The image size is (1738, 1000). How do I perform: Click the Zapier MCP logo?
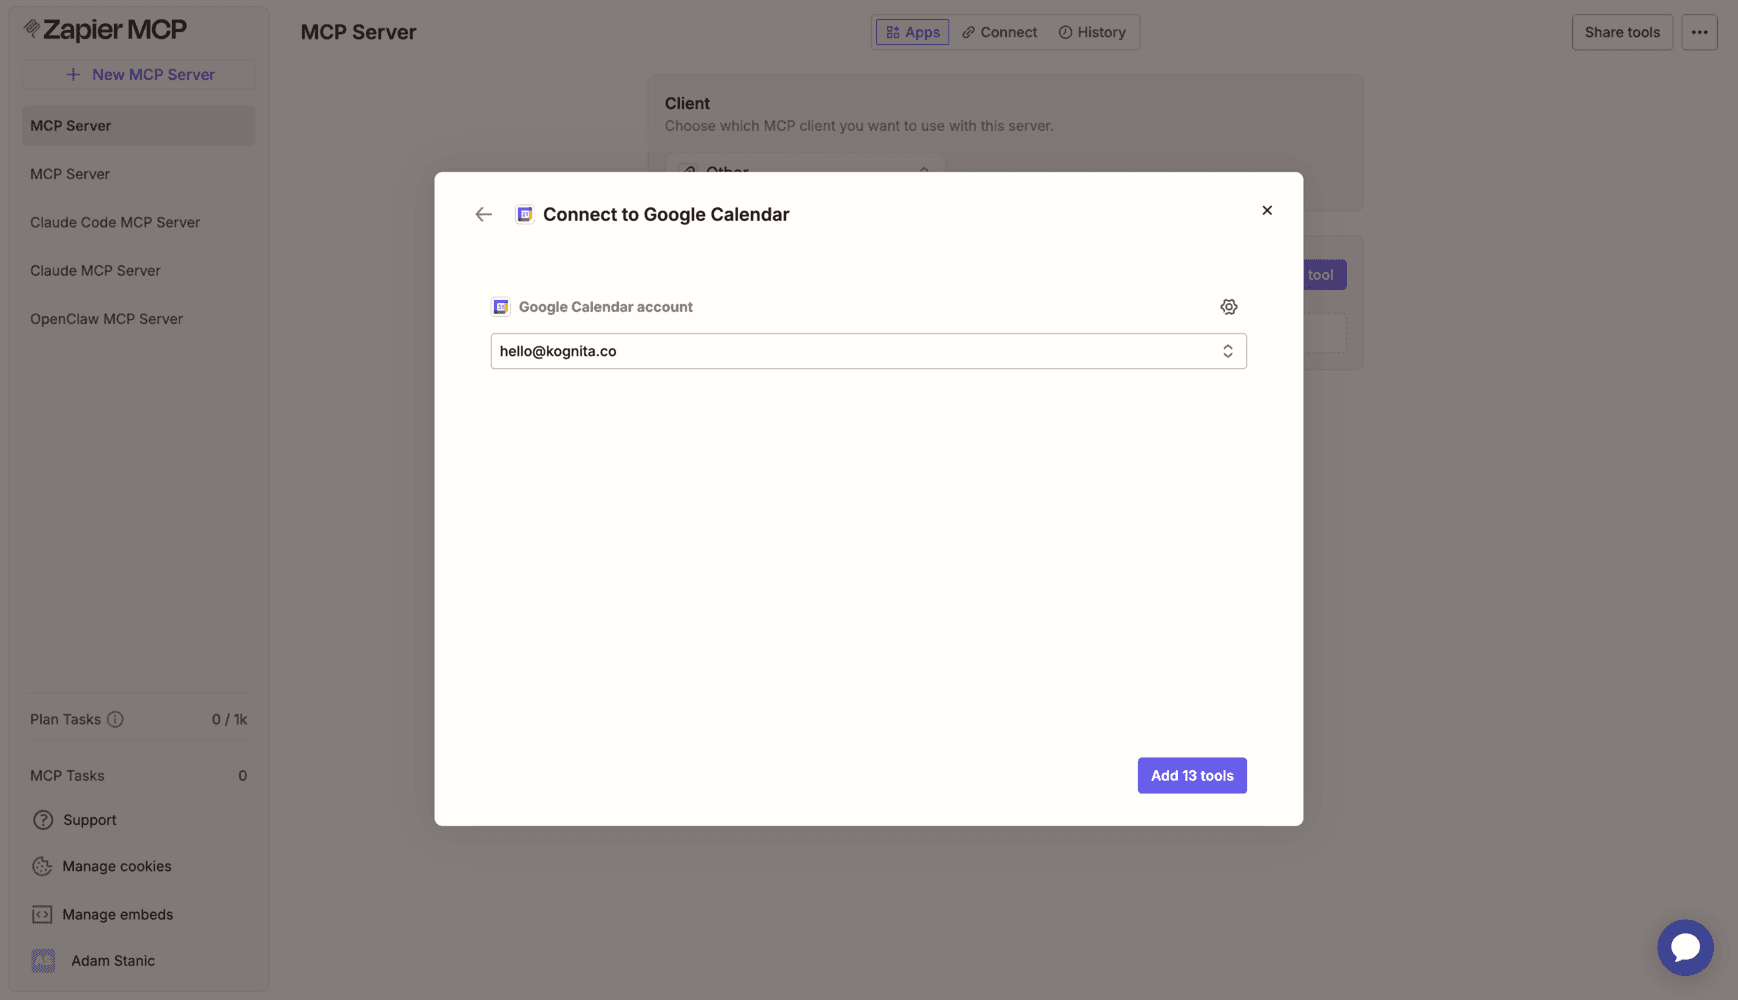105,30
